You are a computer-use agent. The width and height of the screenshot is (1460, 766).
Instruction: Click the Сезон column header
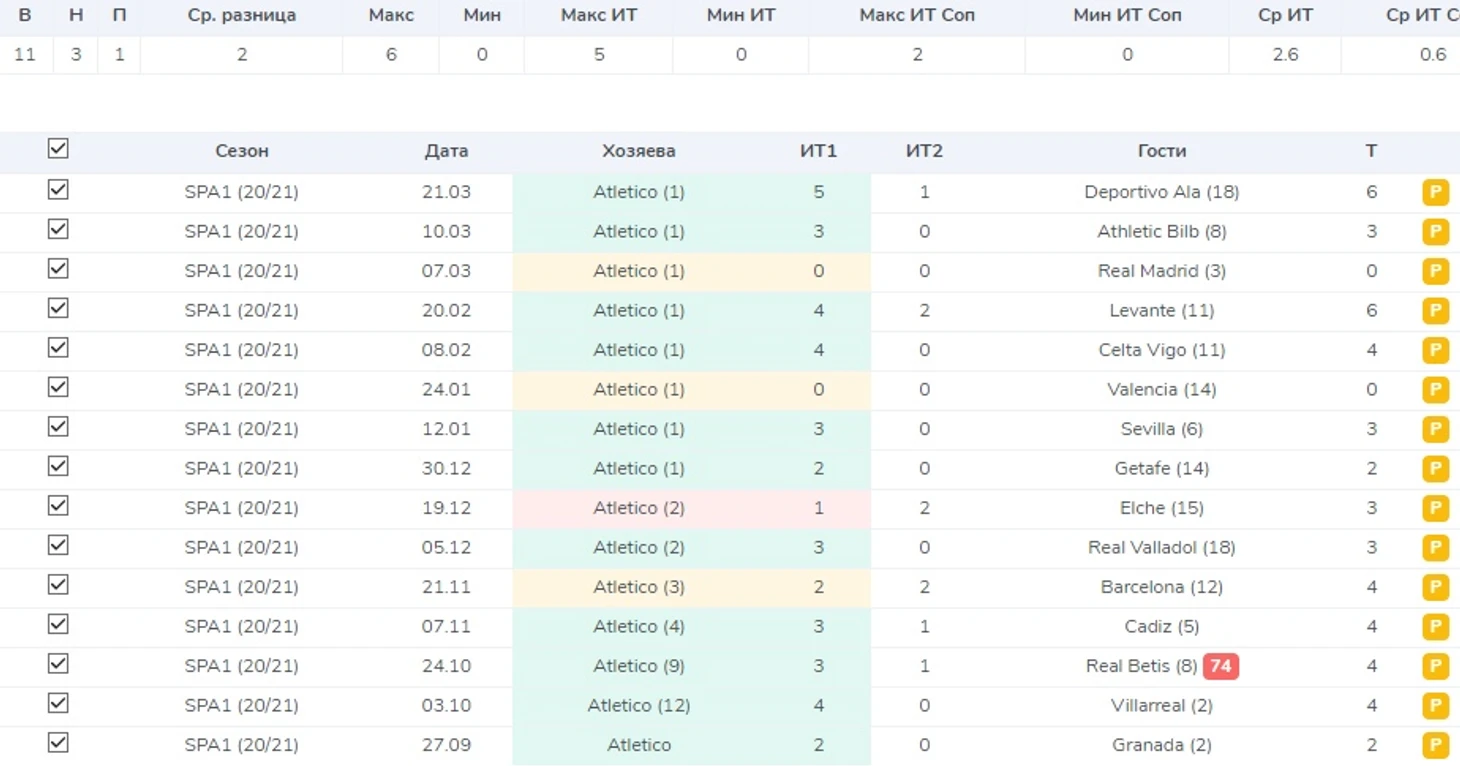(x=242, y=151)
